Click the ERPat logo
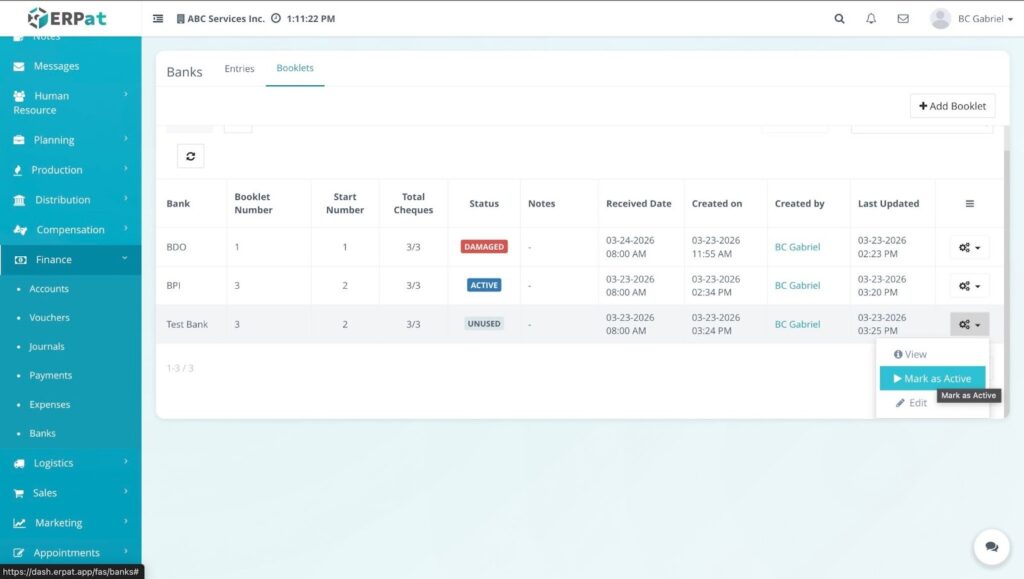 click(x=67, y=18)
